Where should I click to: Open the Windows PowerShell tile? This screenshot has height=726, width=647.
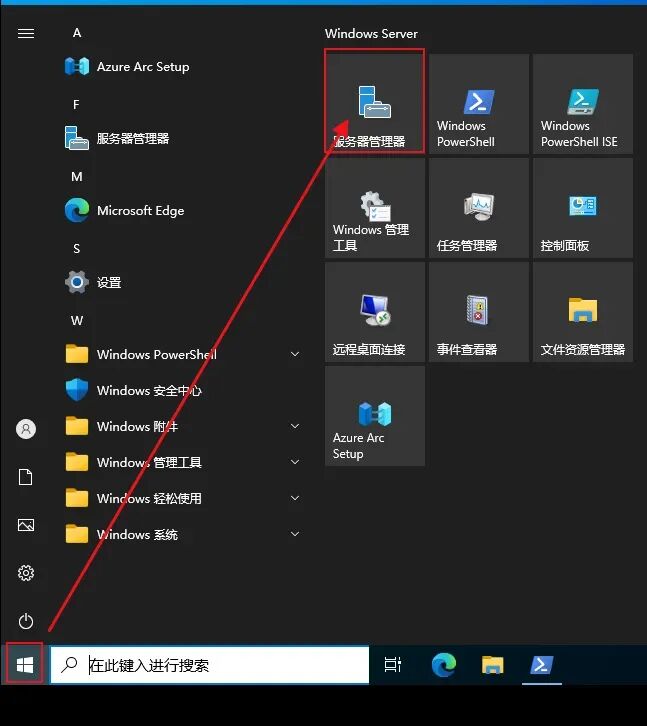click(479, 104)
